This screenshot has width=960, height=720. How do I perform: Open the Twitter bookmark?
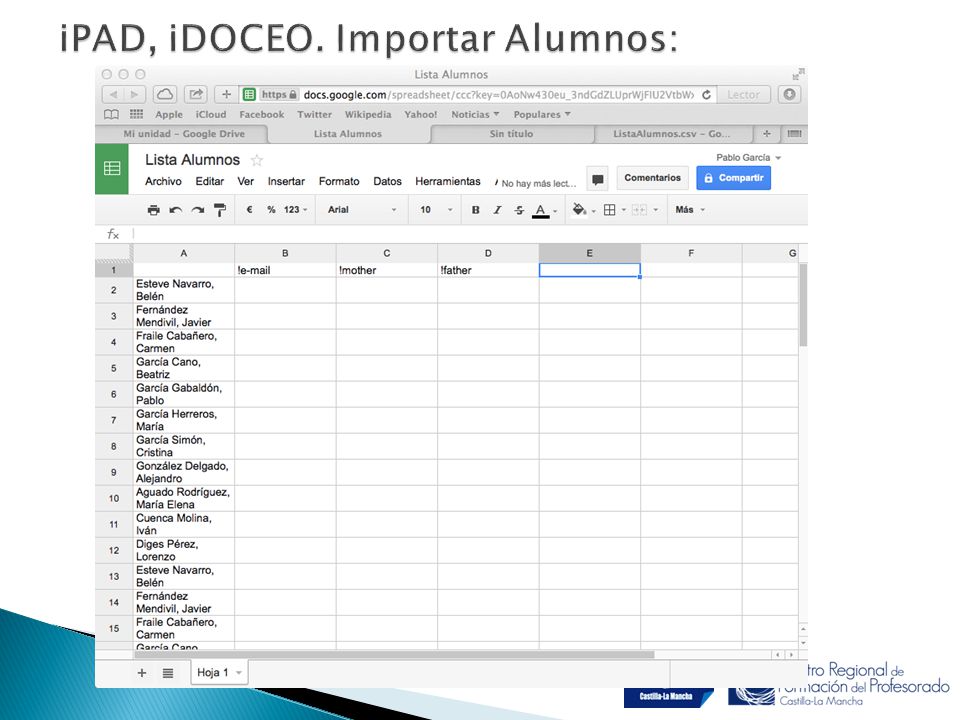pyautogui.click(x=315, y=114)
